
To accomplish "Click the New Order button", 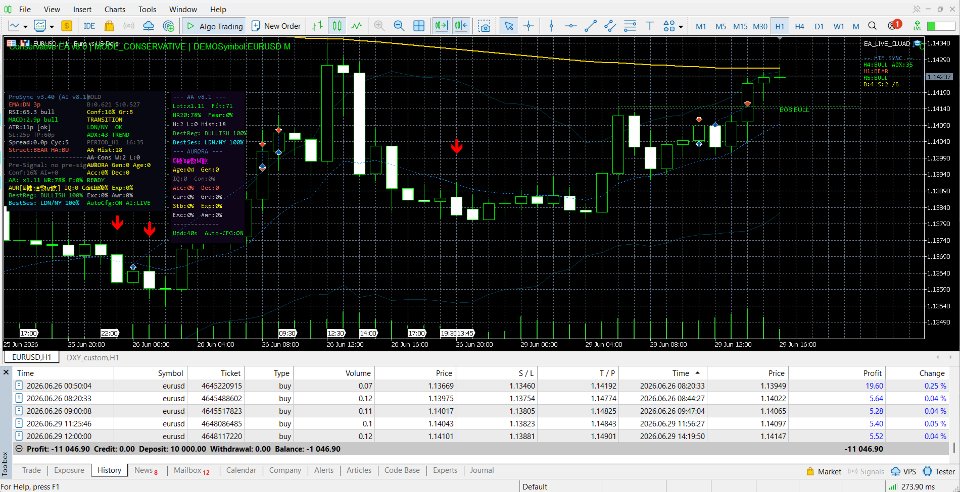I will tap(276, 26).
